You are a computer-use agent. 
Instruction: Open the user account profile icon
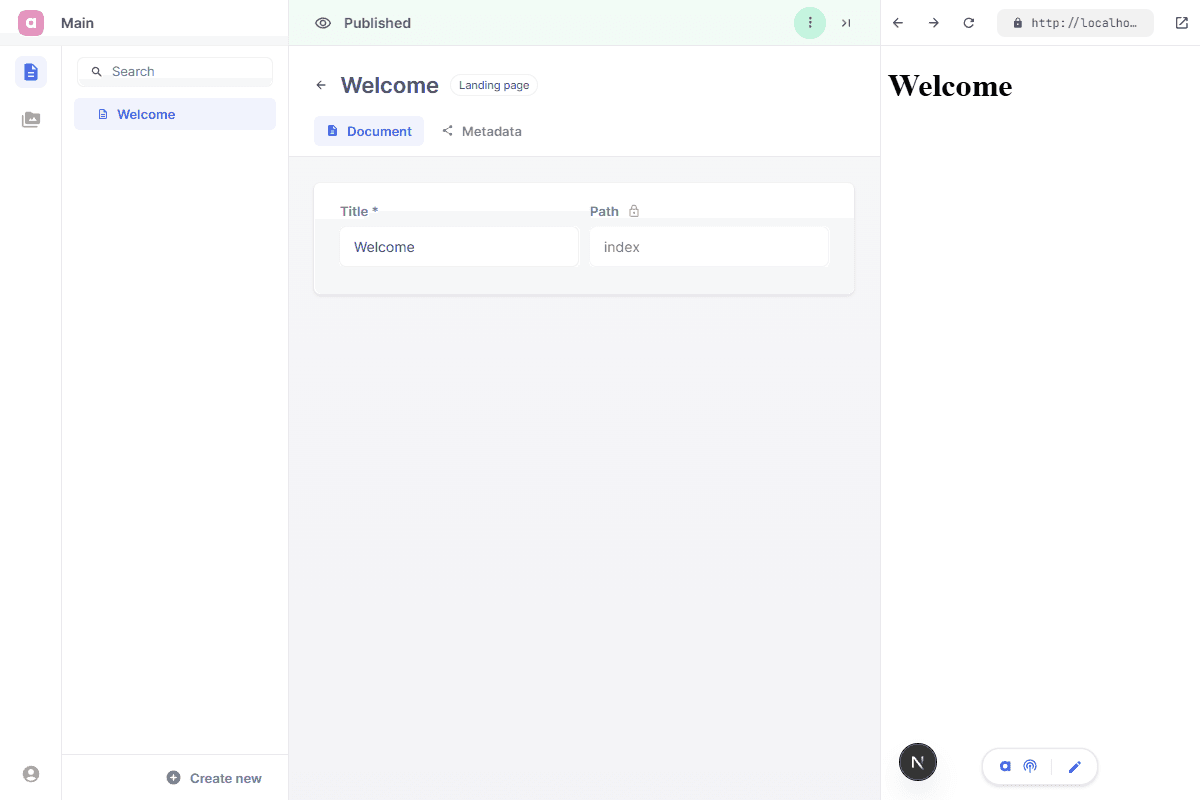[31, 774]
